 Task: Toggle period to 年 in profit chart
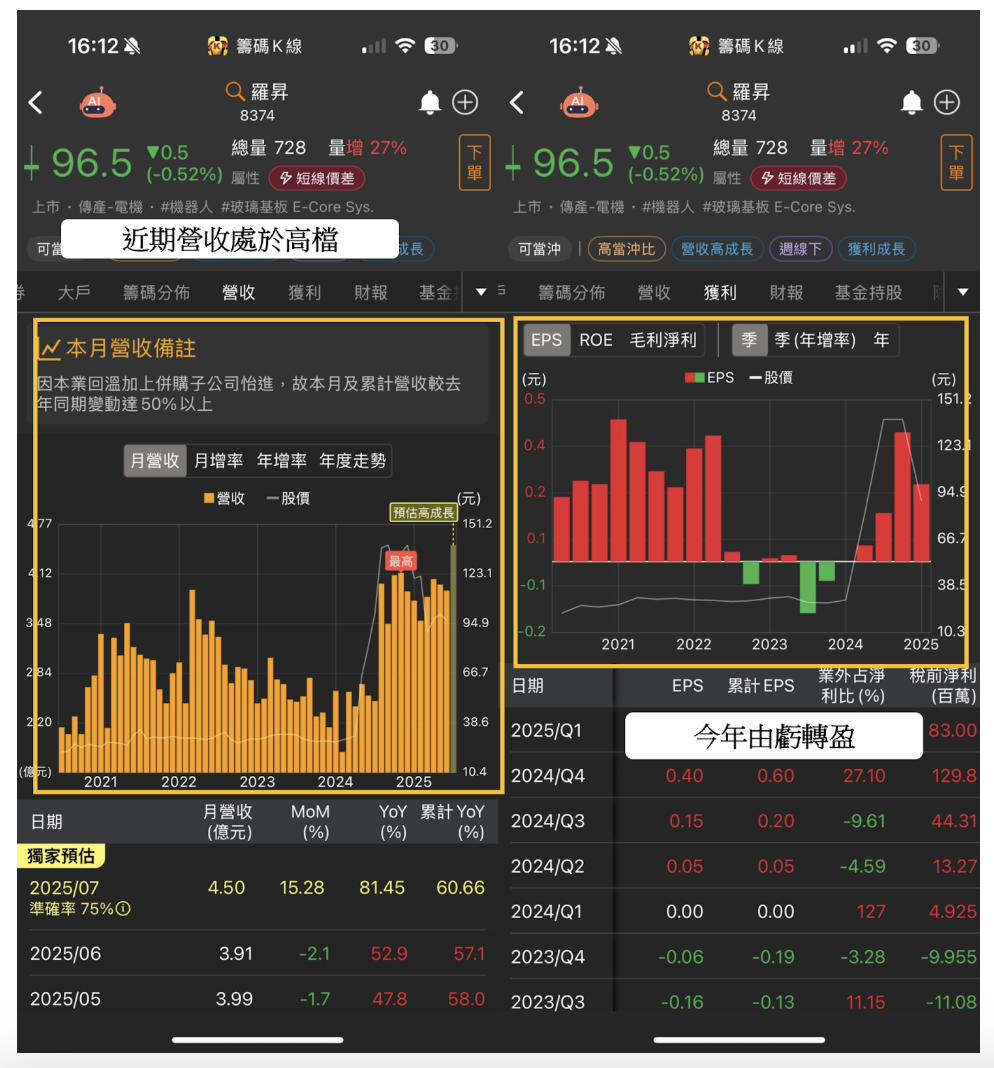coord(881,340)
